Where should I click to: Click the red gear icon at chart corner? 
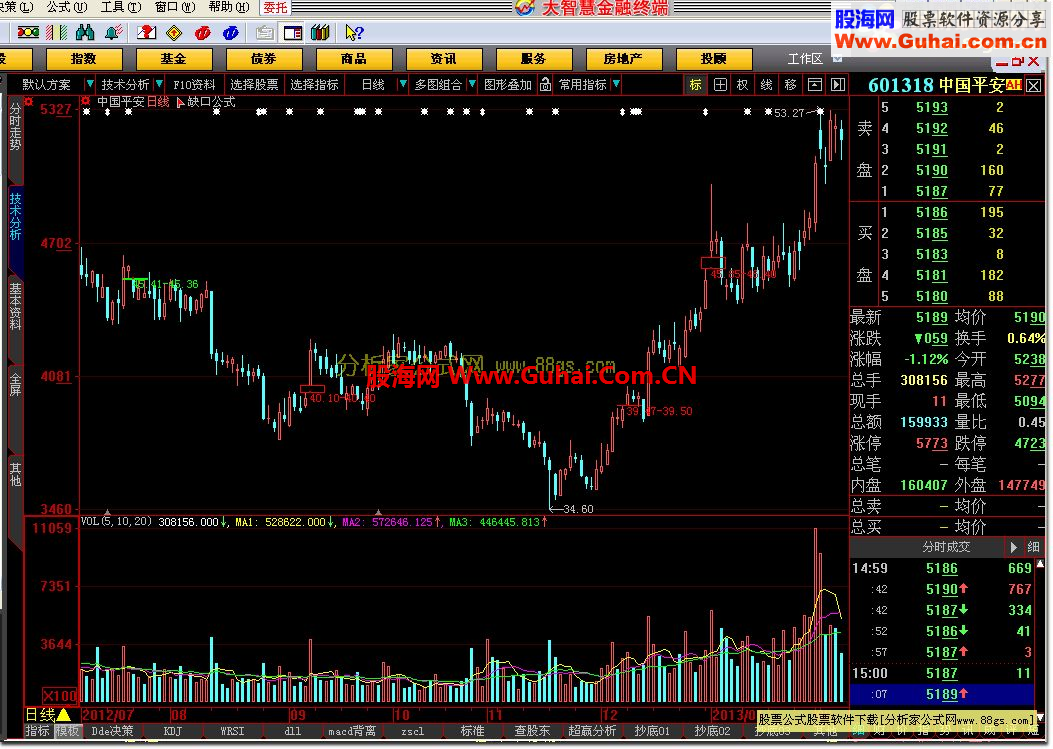click(x=29, y=101)
